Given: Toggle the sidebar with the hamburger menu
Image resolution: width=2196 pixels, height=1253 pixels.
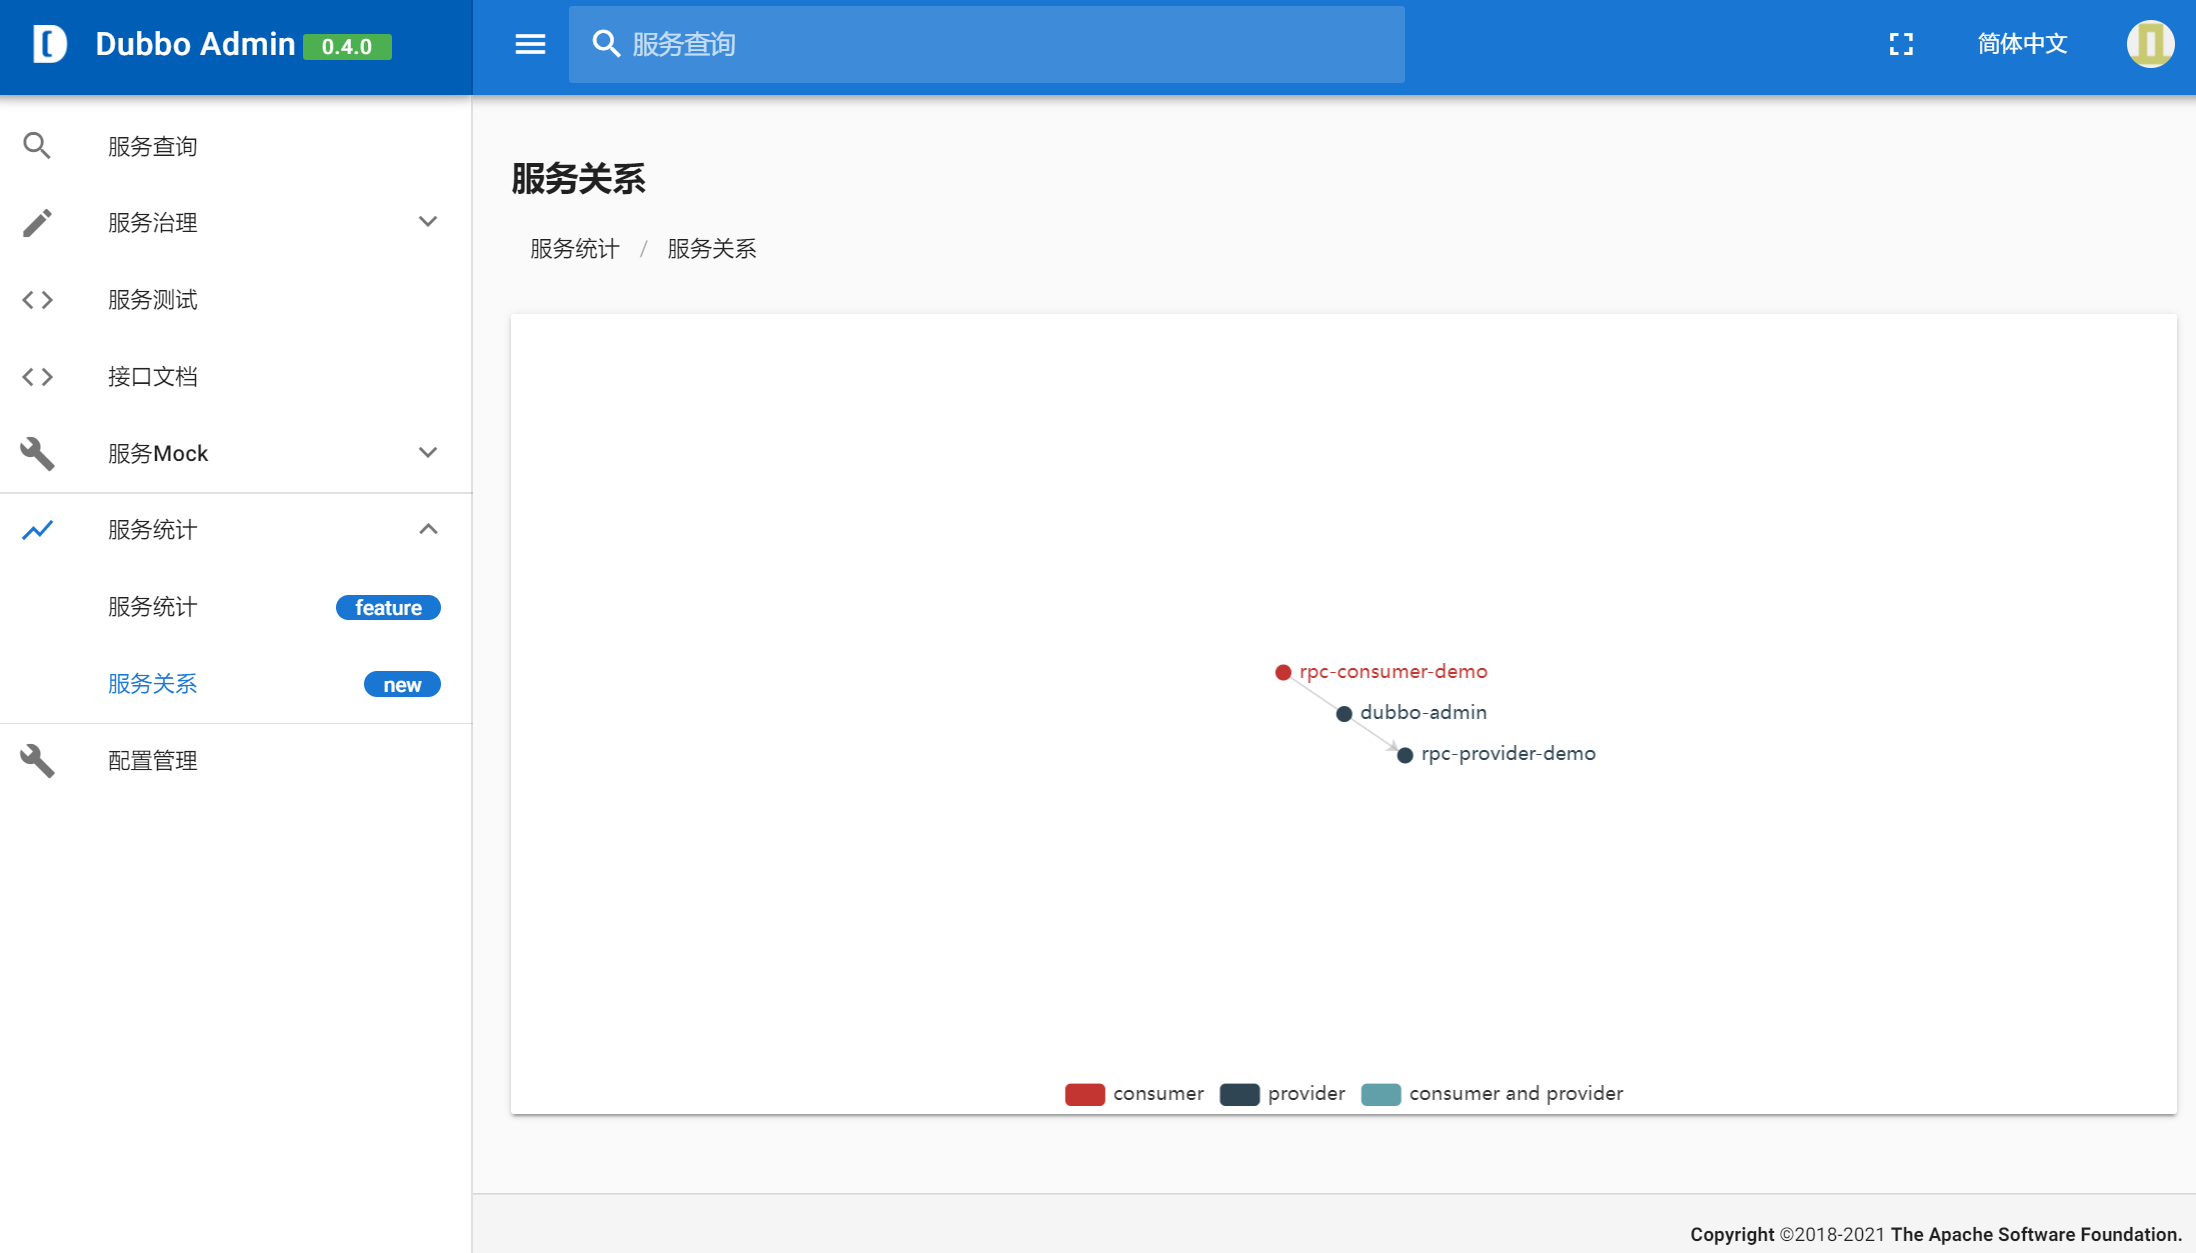Looking at the screenshot, I should [x=530, y=44].
